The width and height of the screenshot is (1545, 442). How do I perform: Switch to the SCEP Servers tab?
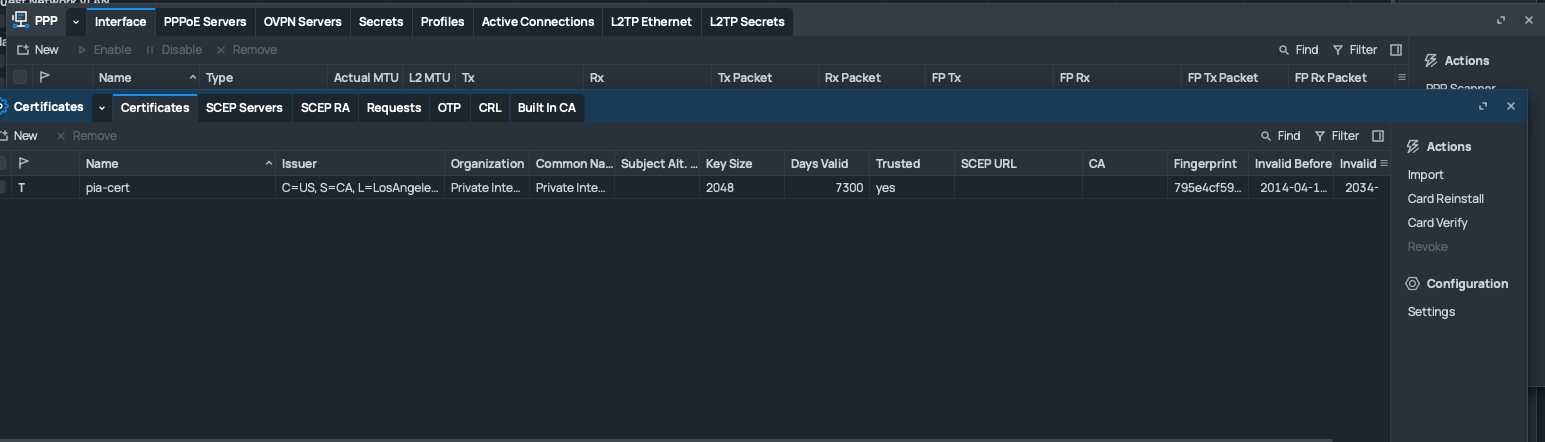[x=244, y=108]
